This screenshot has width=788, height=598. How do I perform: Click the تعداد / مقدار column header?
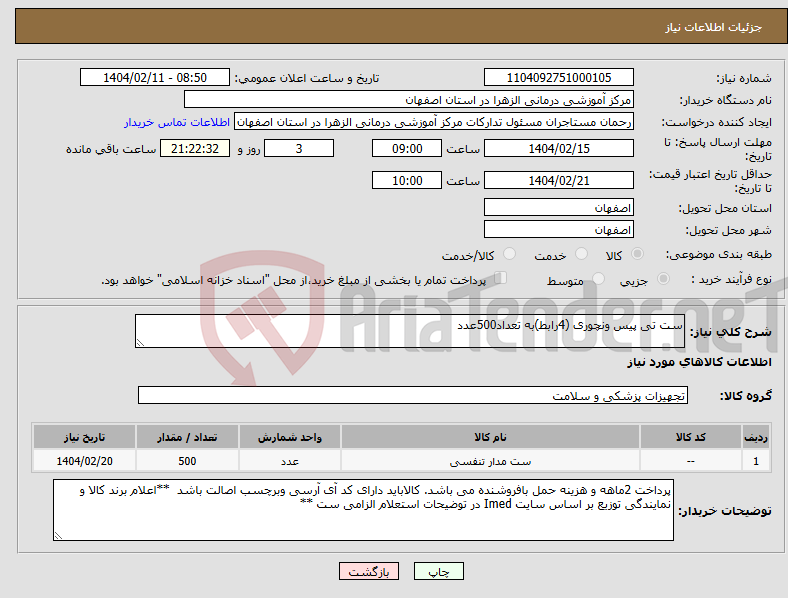(187, 437)
